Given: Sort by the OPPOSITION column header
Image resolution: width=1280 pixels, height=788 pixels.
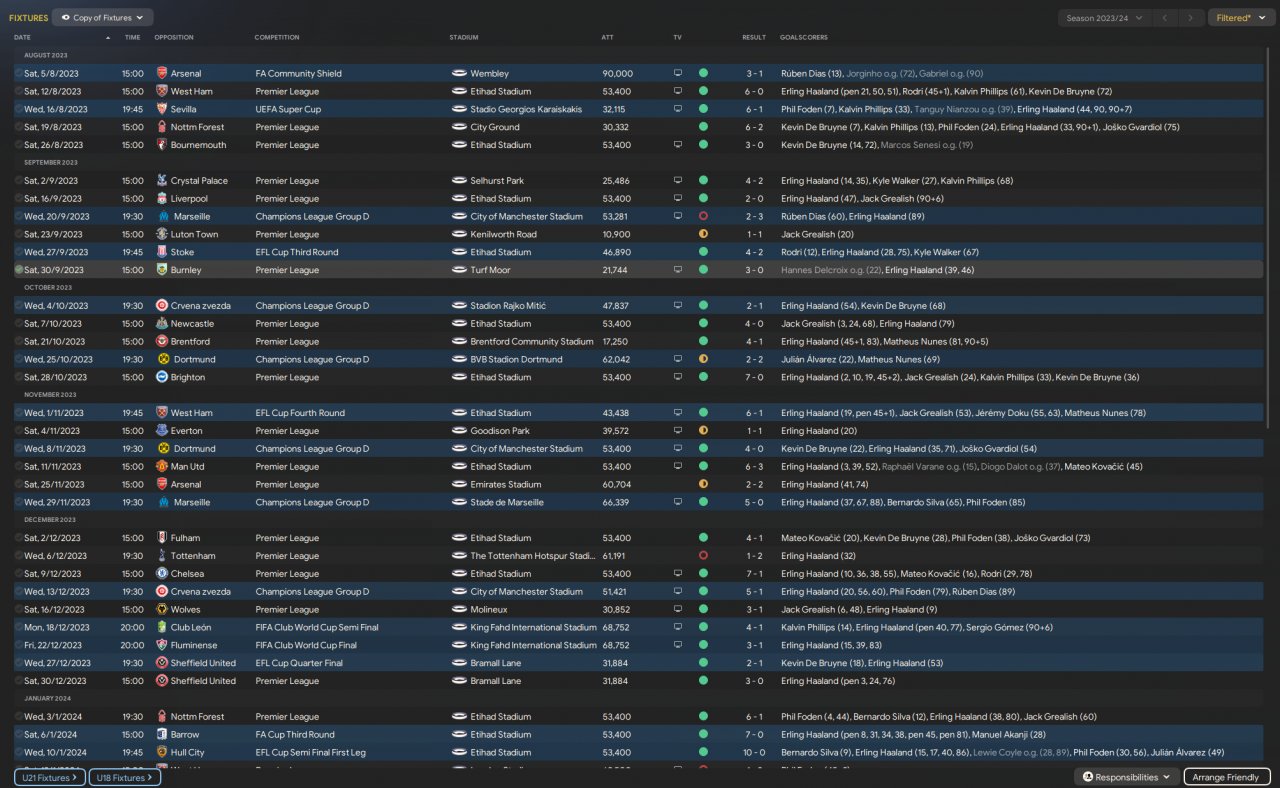Looking at the screenshot, I should [173, 37].
